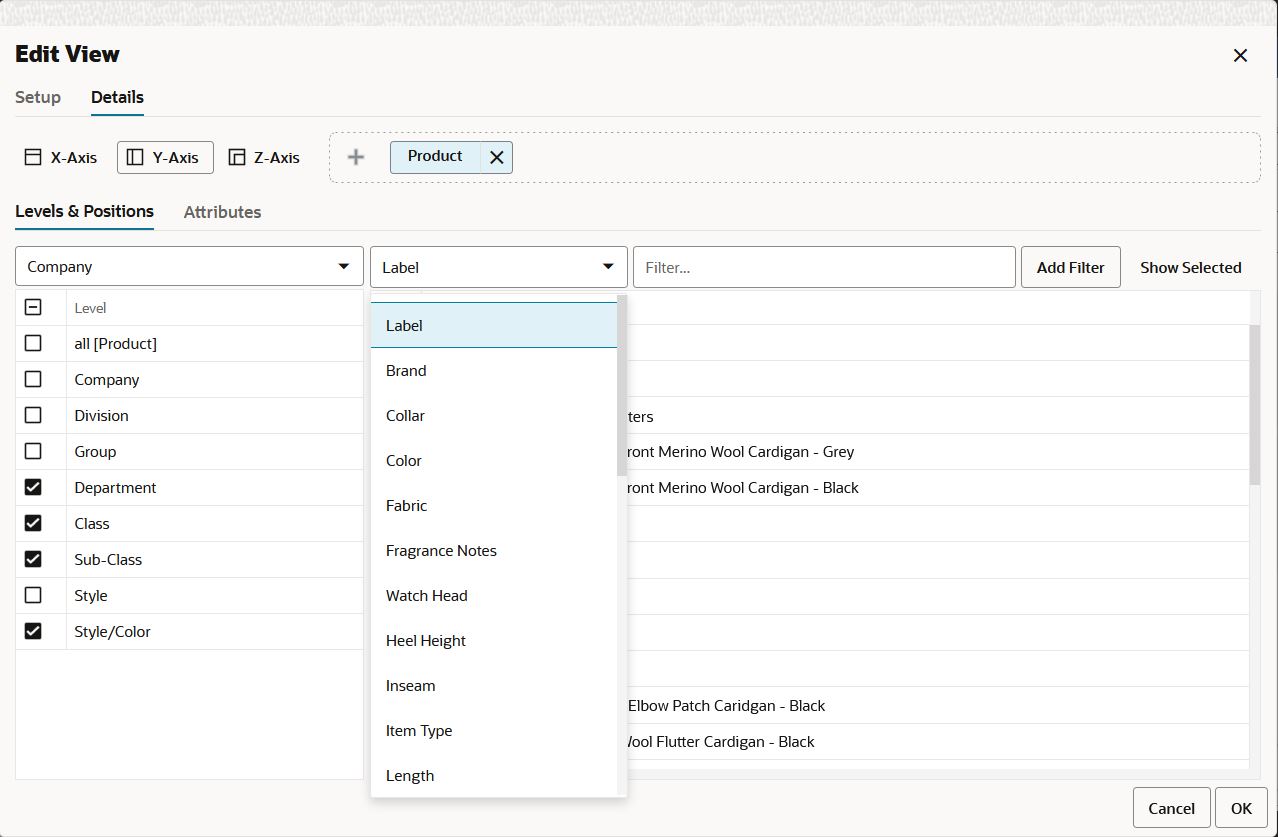1278x837 pixels.
Task: Close the Edit View dialog
Action: (1240, 55)
